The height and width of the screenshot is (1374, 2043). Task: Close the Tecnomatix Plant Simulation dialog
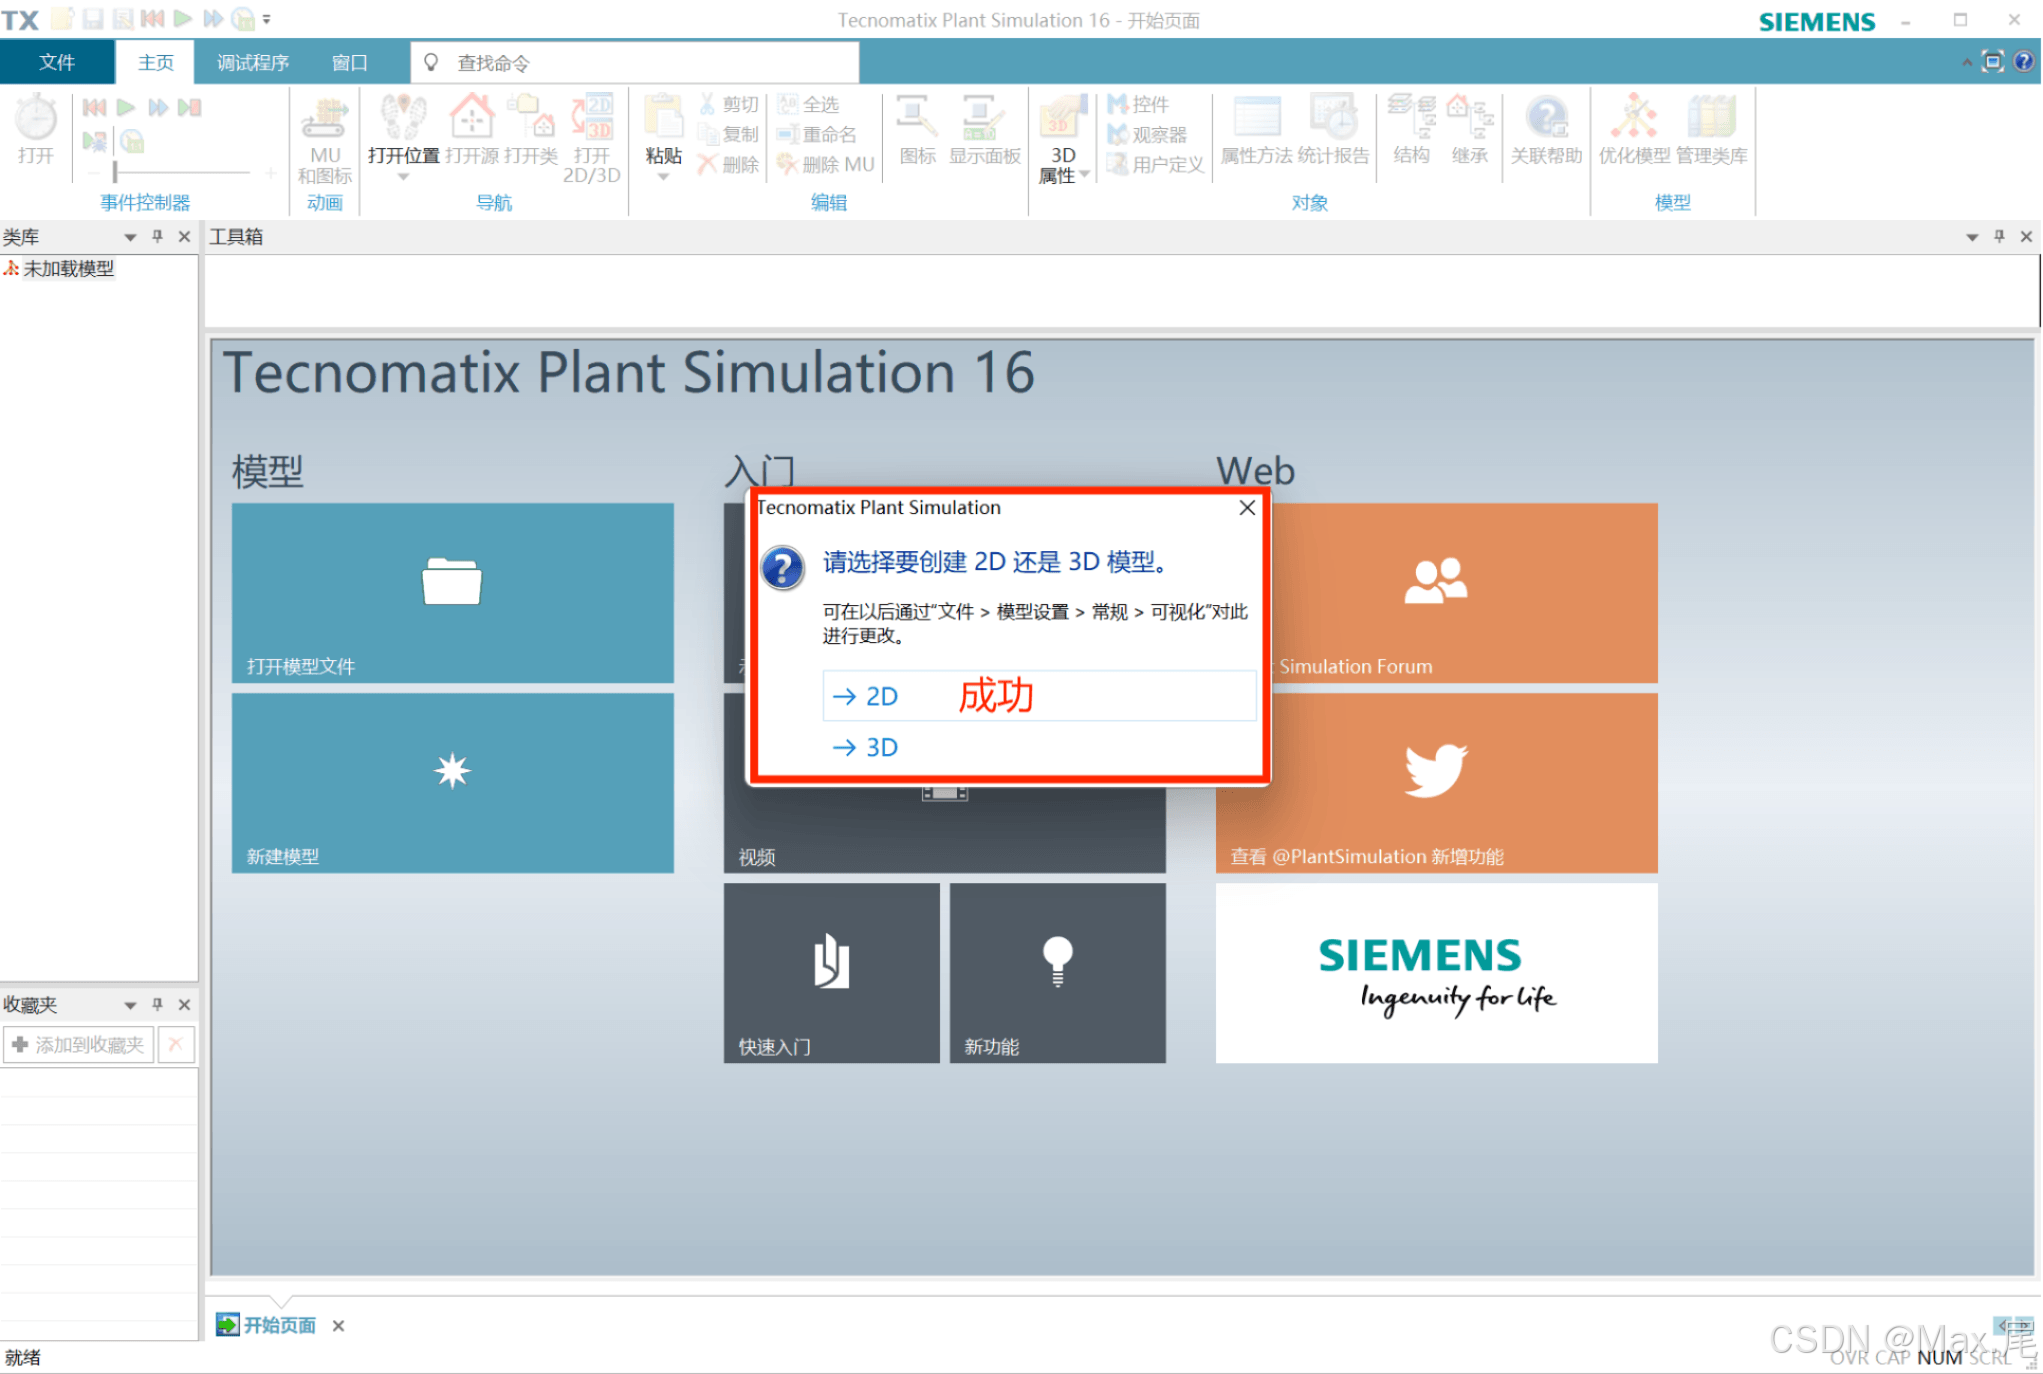coord(1247,508)
